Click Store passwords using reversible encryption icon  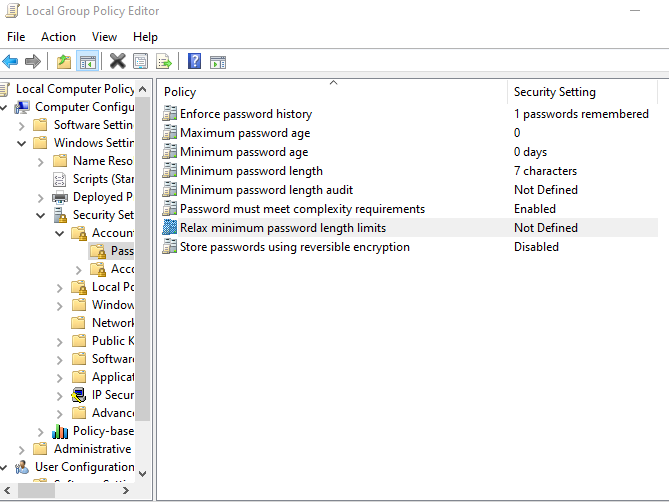pos(169,247)
